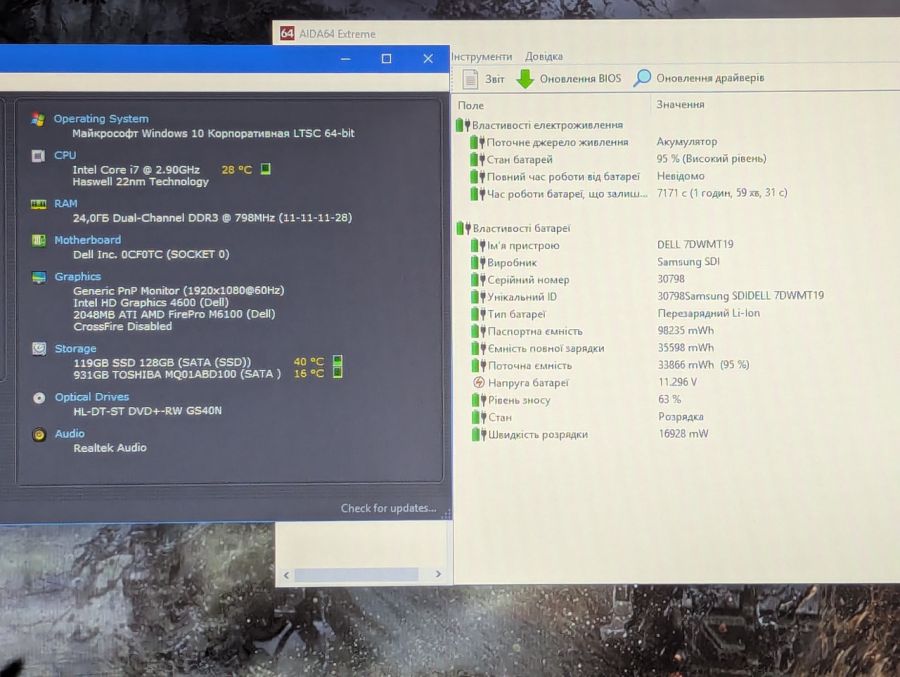Open the Інструменти menu in AIDA64
Screen dimensions: 900x677
(482, 56)
